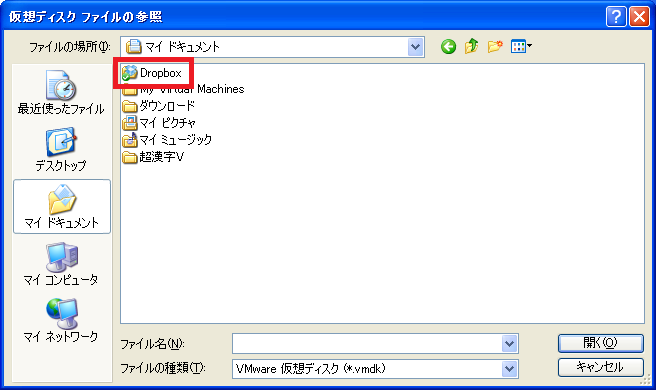This screenshot has height=390, width=656.
Task: Click the キャンセル button
Action: (600, 367)
